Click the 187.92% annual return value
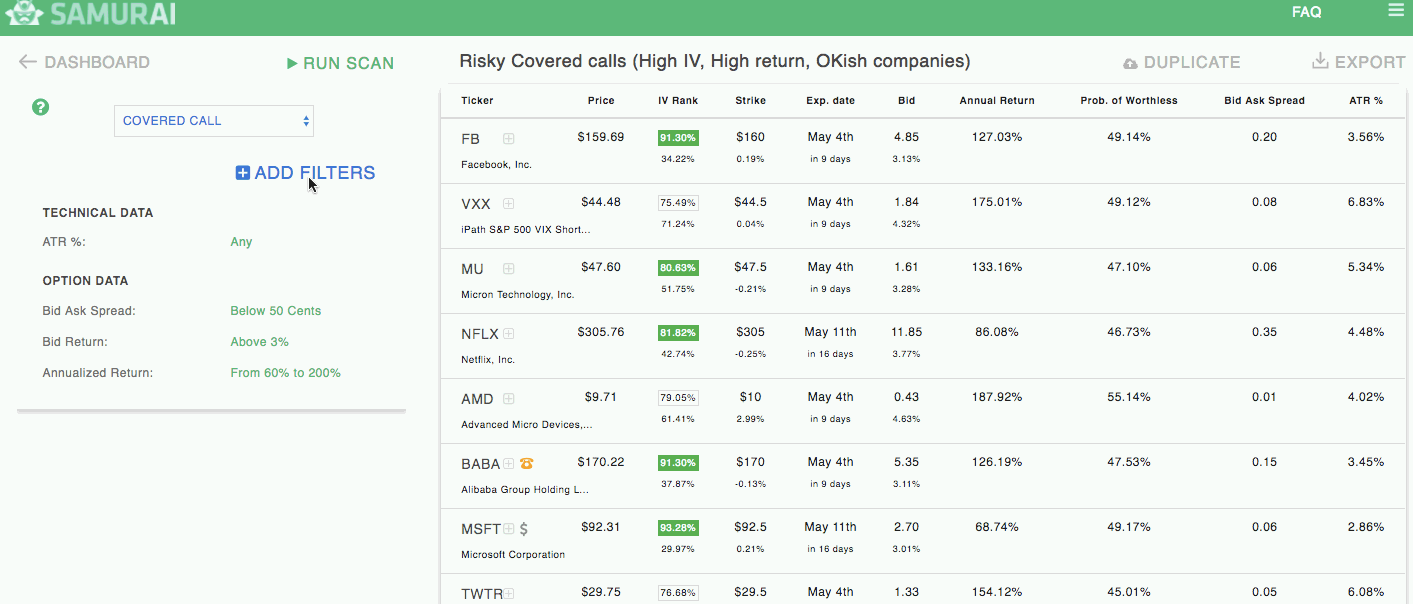The image size is (1413, 604). [997, 397]
